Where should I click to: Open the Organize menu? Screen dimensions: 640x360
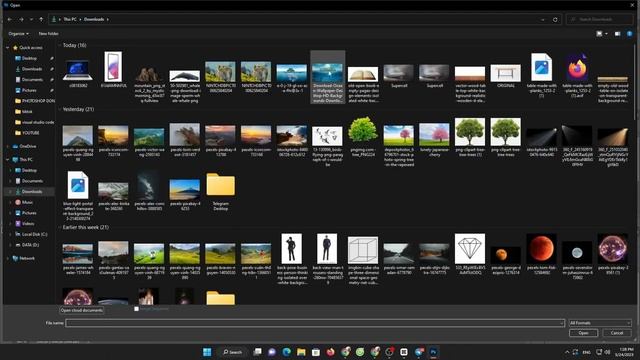point(19,33)
